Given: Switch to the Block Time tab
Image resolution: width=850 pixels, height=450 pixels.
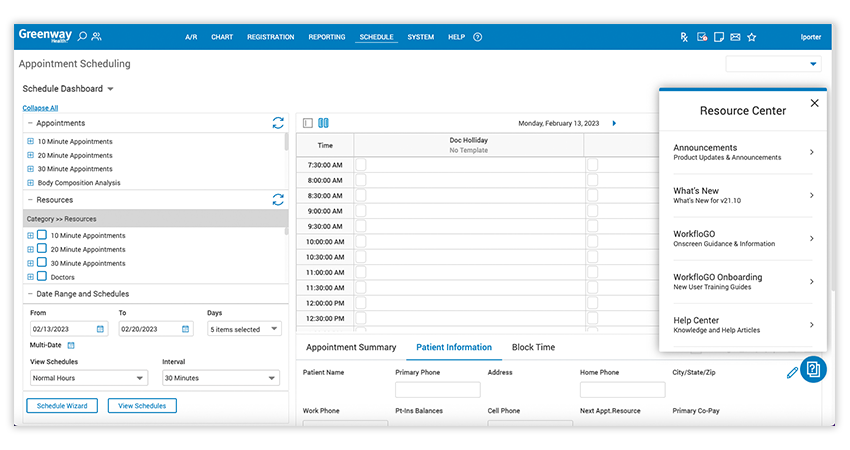Looking at the screenshot, I should coord(533,347).
